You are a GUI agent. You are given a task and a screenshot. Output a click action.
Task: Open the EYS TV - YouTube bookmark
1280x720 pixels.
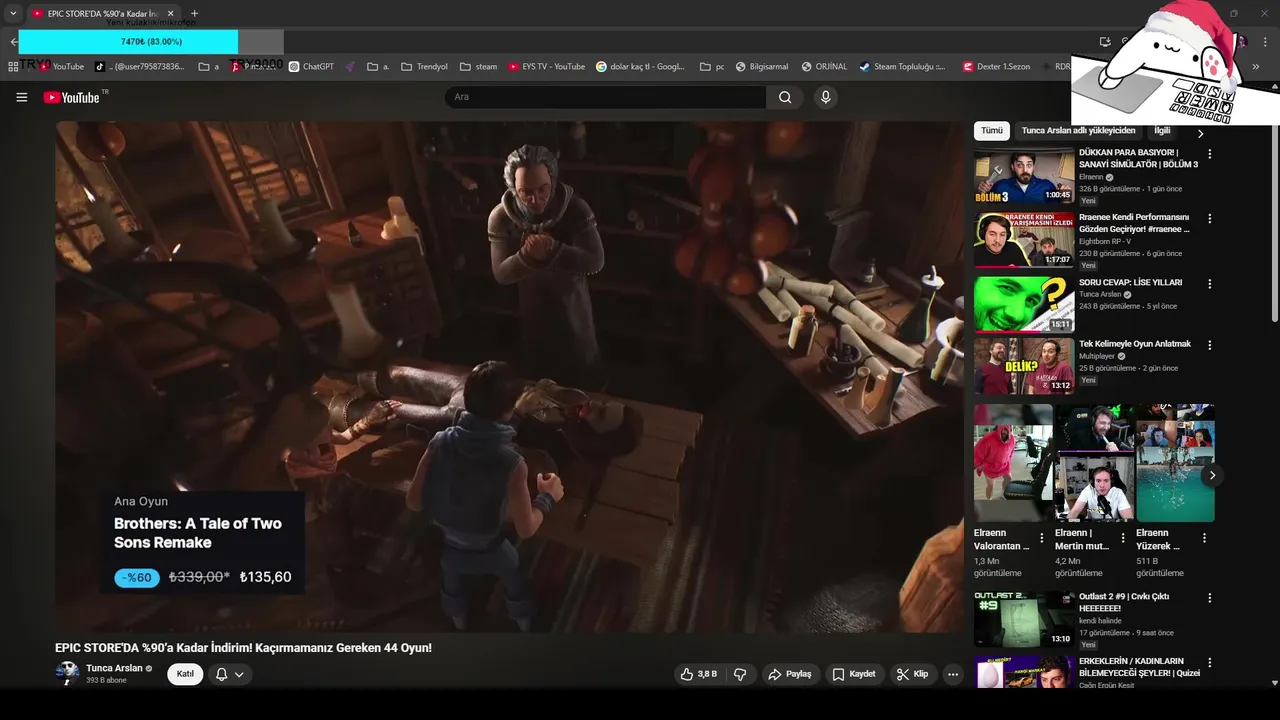pyautogui.click(x=546, y=67)
